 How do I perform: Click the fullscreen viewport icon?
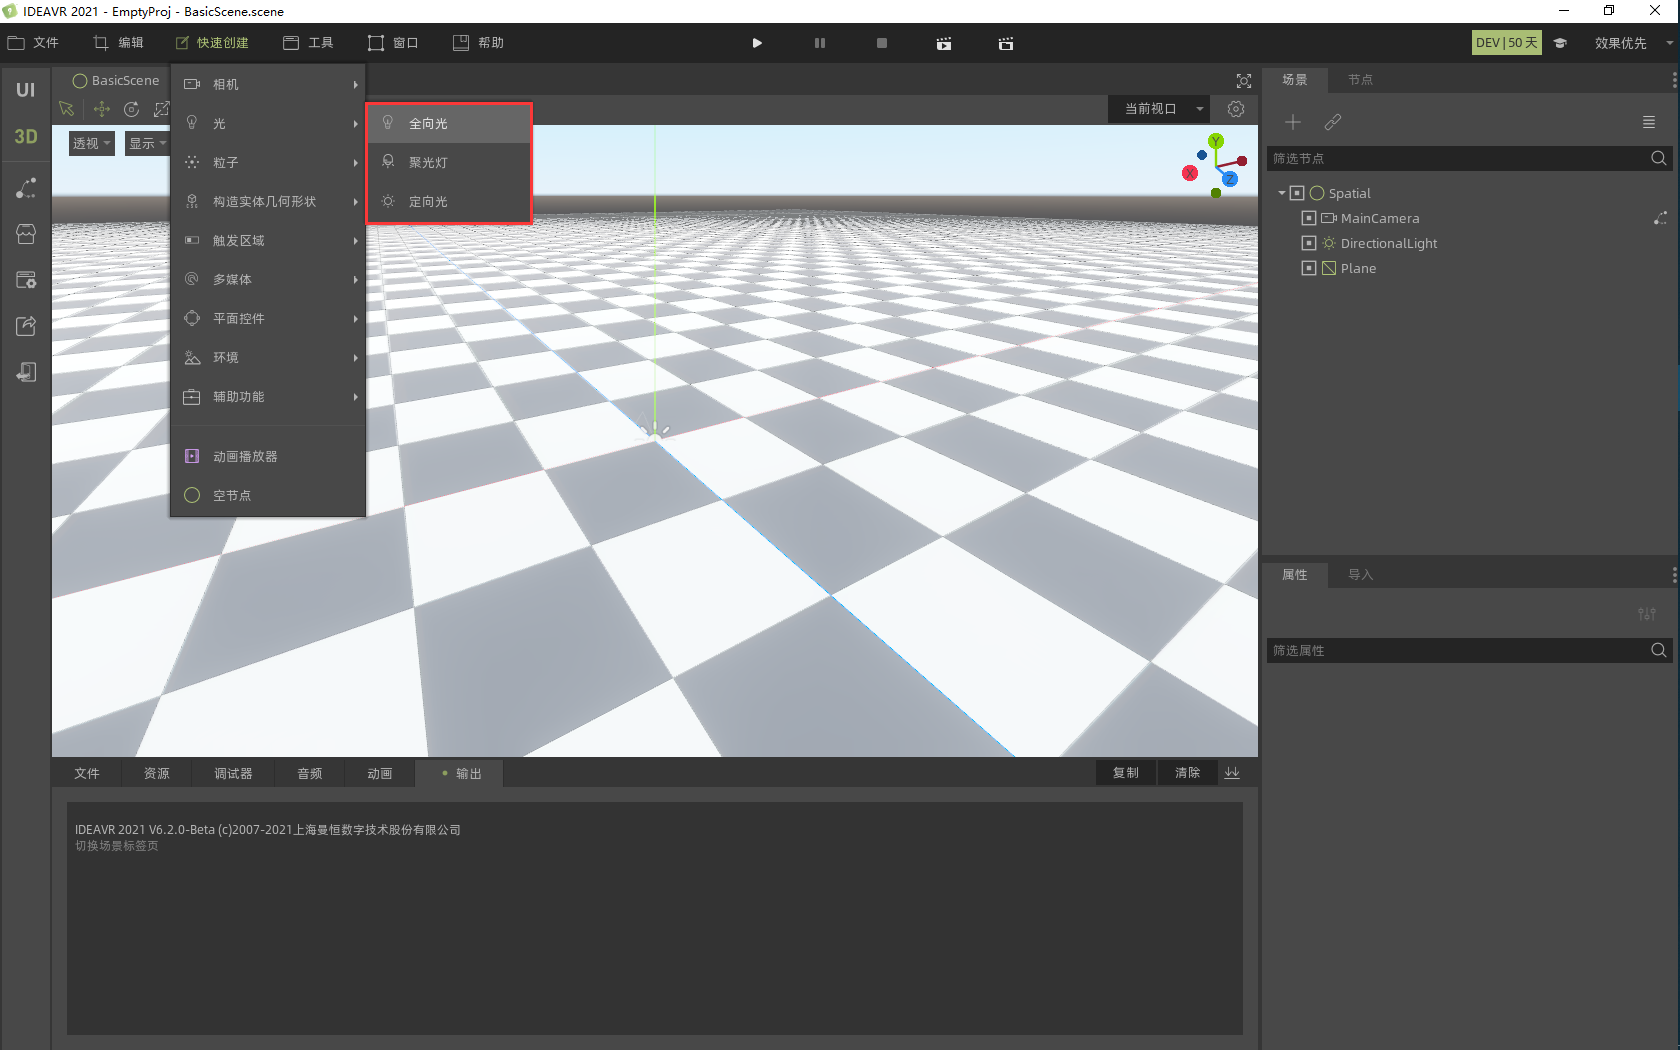point(1243,81)
